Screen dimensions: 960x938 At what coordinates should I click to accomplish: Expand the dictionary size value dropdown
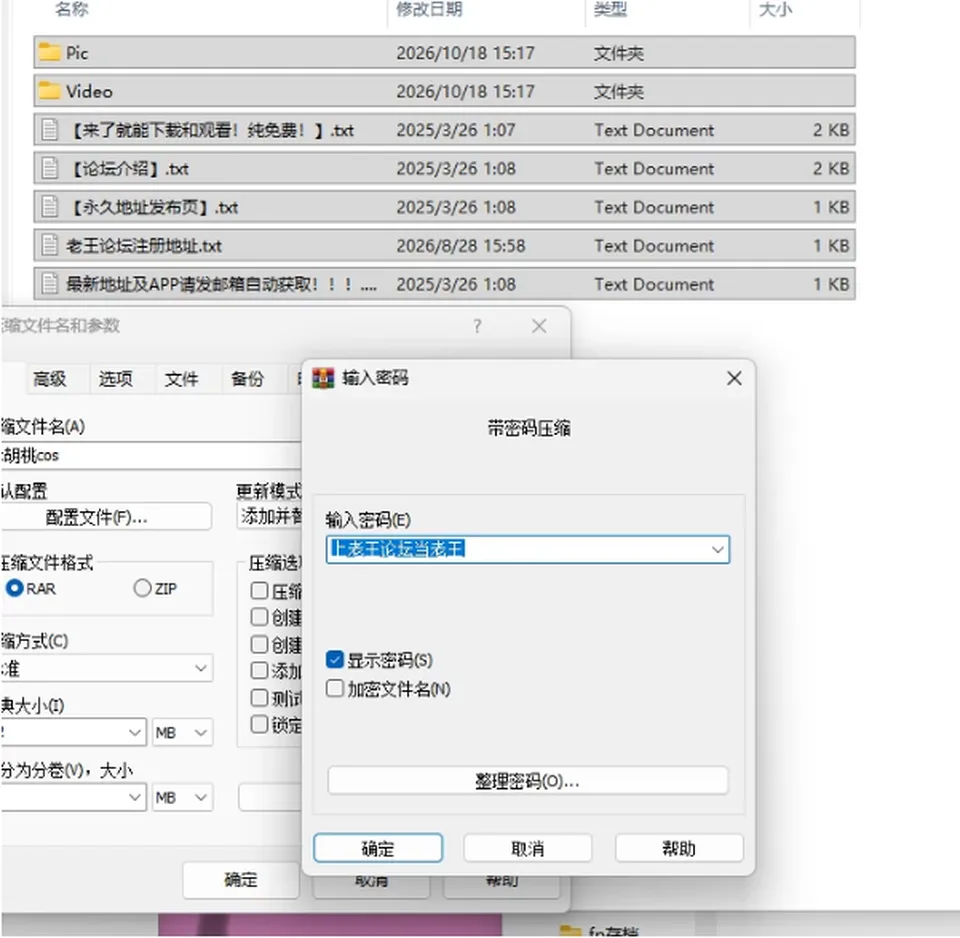135,732
